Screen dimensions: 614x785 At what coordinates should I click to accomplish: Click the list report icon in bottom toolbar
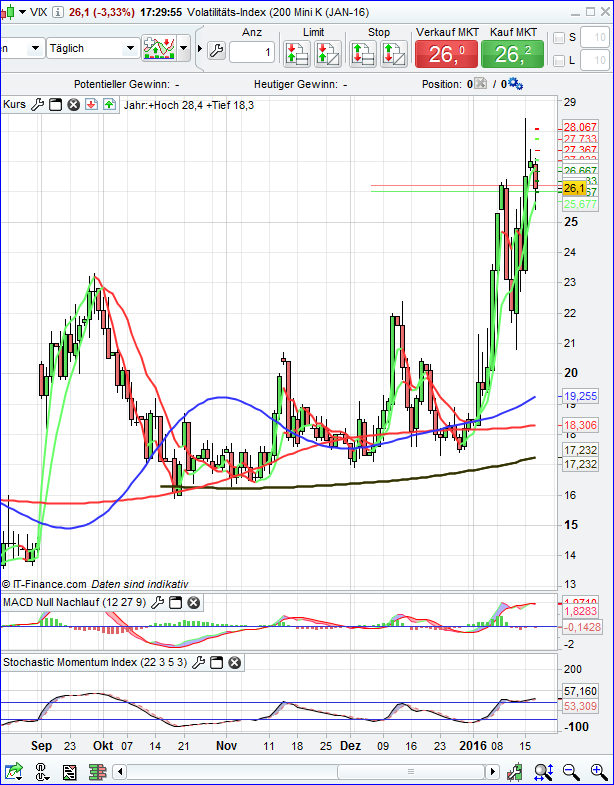point(70,771)
